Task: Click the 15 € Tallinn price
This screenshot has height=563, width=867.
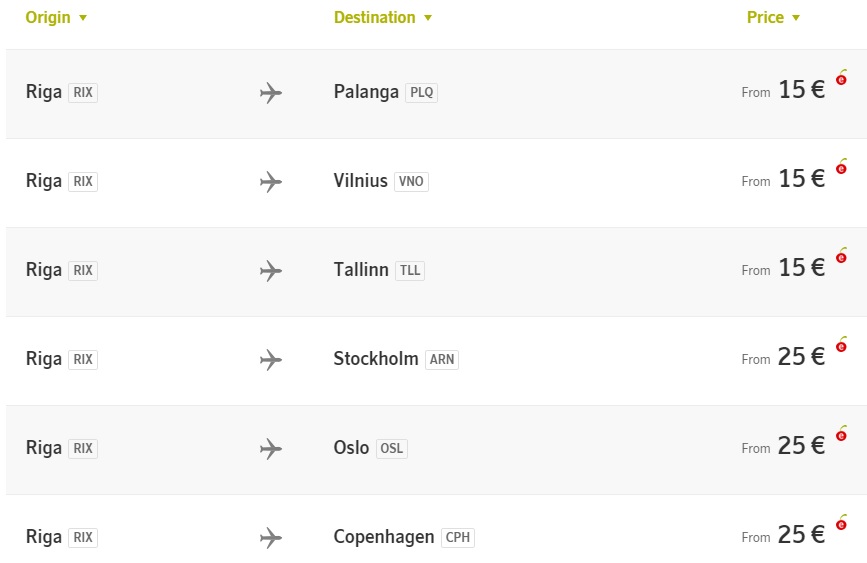Action: tap(802, 268)
